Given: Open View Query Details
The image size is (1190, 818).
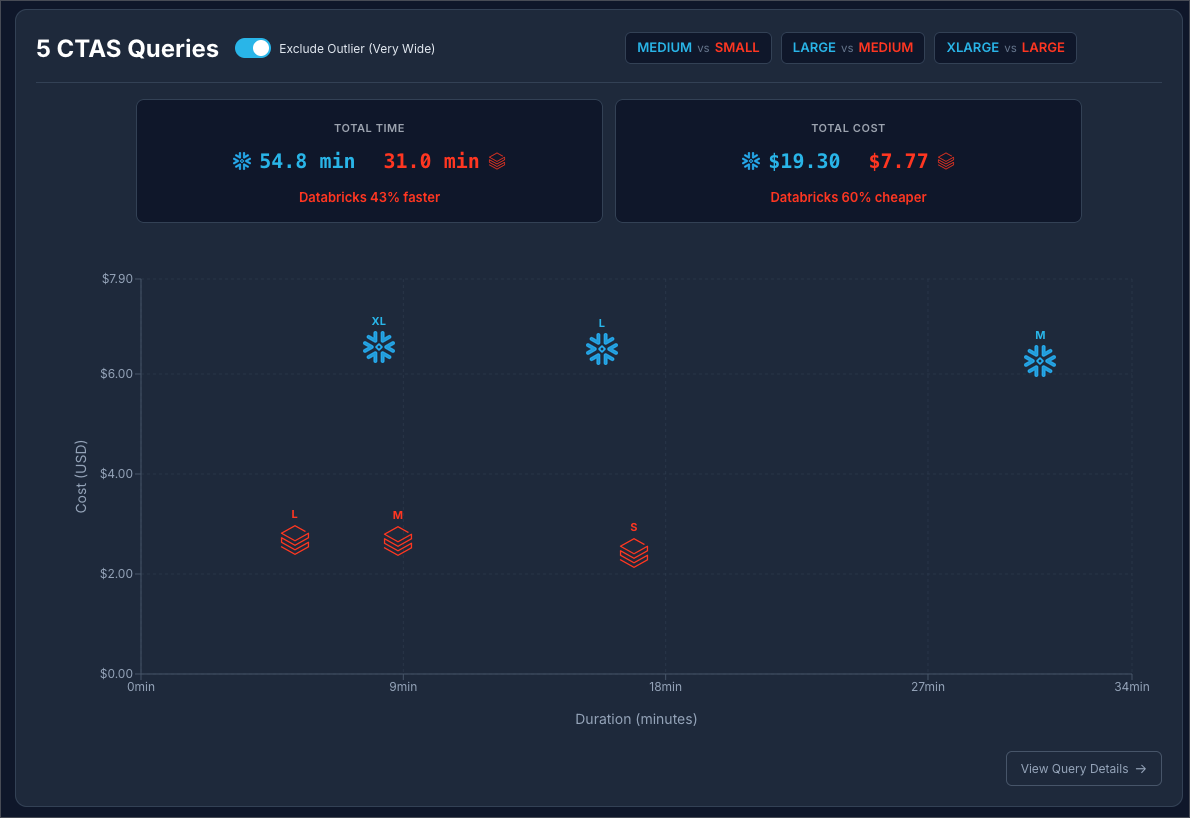Looking at the screenshot, I should [1084, 769].
